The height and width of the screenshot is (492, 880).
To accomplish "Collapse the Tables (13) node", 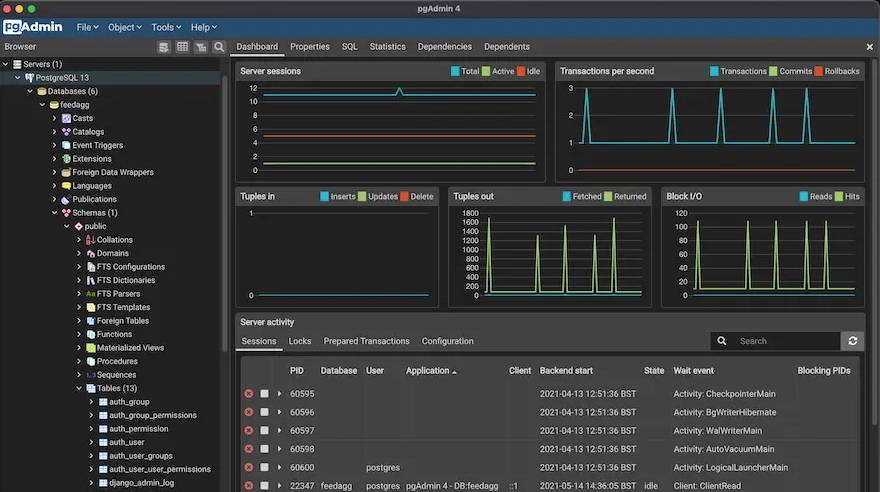I will [79, 388].
